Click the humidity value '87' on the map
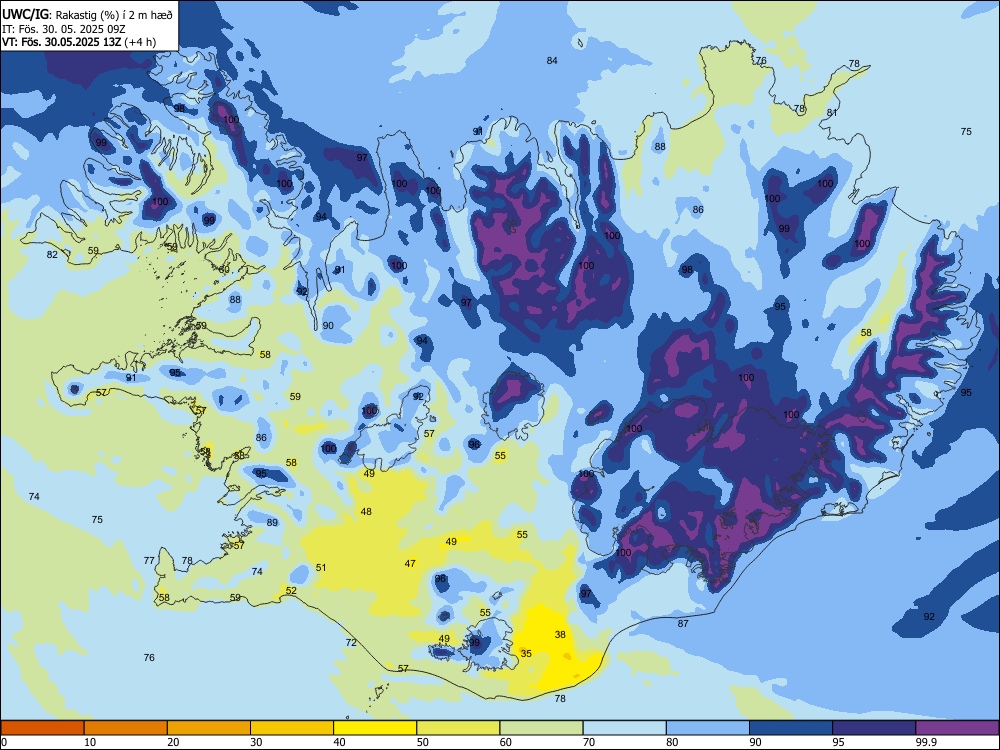This screenshot has width=1000, height=750. [x=683, y=623]
